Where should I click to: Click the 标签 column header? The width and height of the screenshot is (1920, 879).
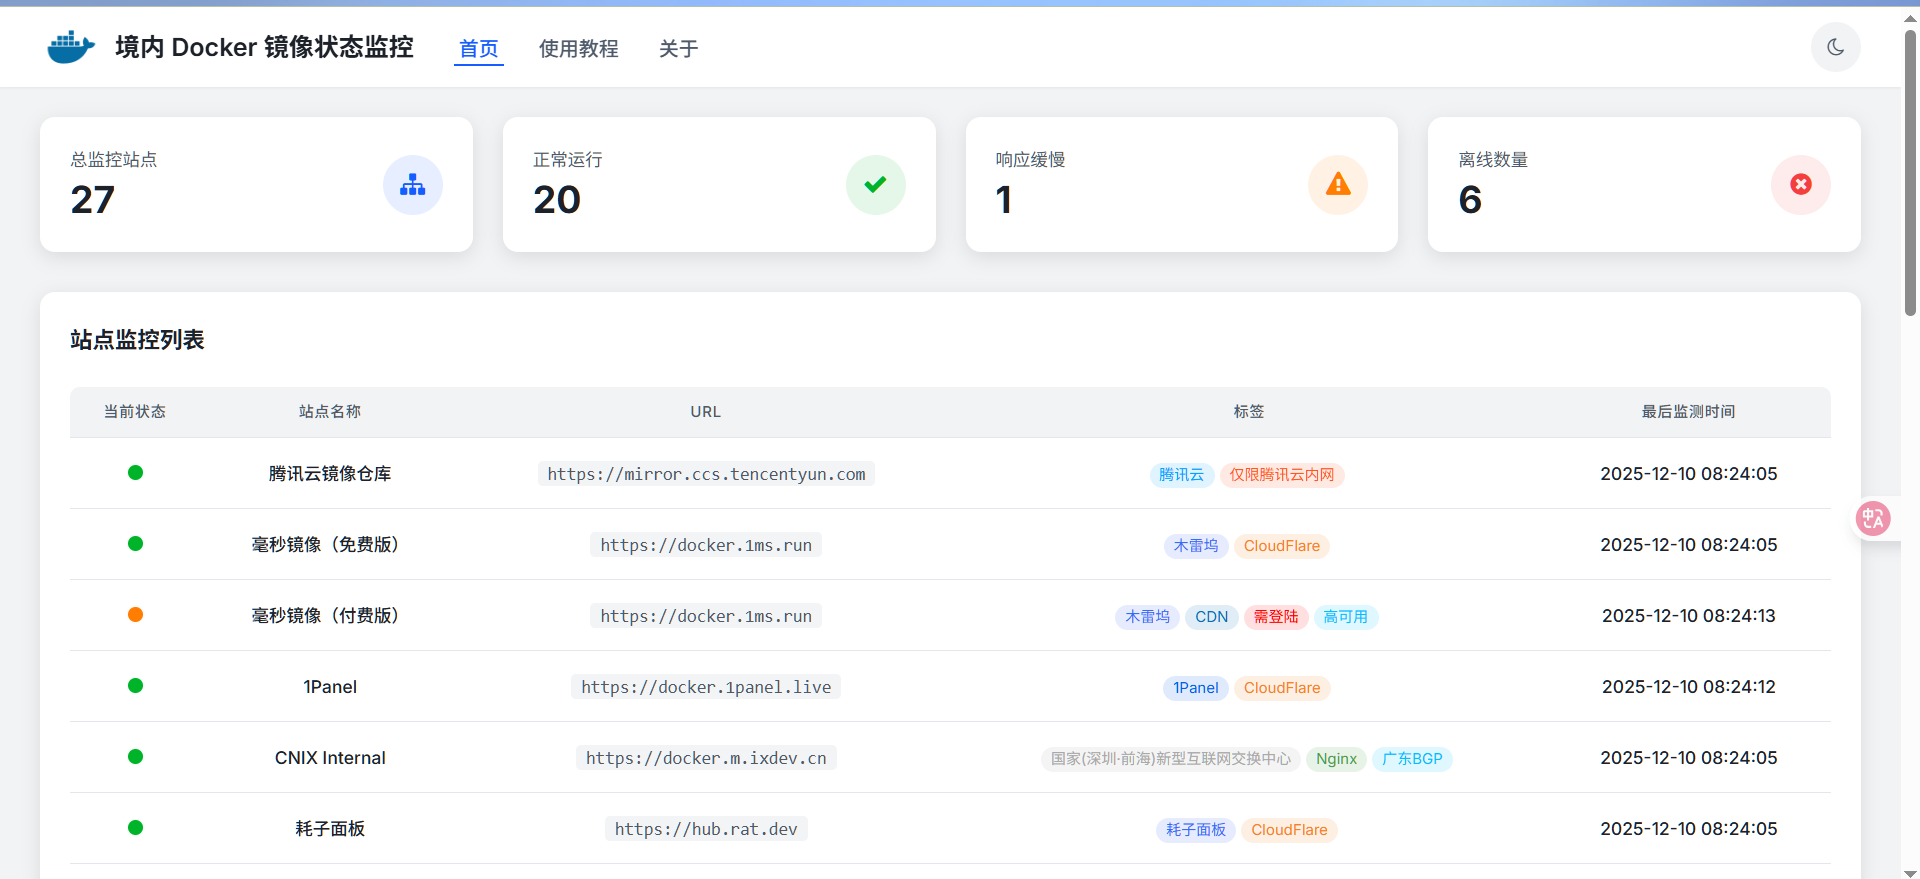click(1248, 412)
